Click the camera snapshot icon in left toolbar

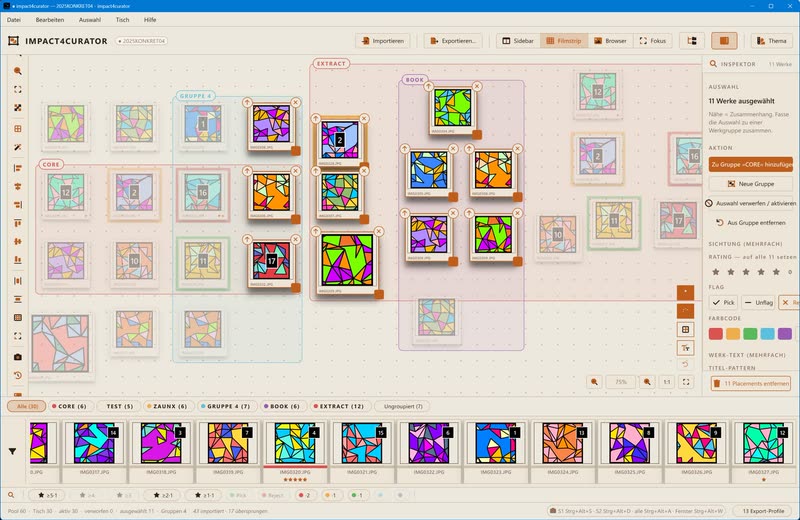[x=17, y=357]
